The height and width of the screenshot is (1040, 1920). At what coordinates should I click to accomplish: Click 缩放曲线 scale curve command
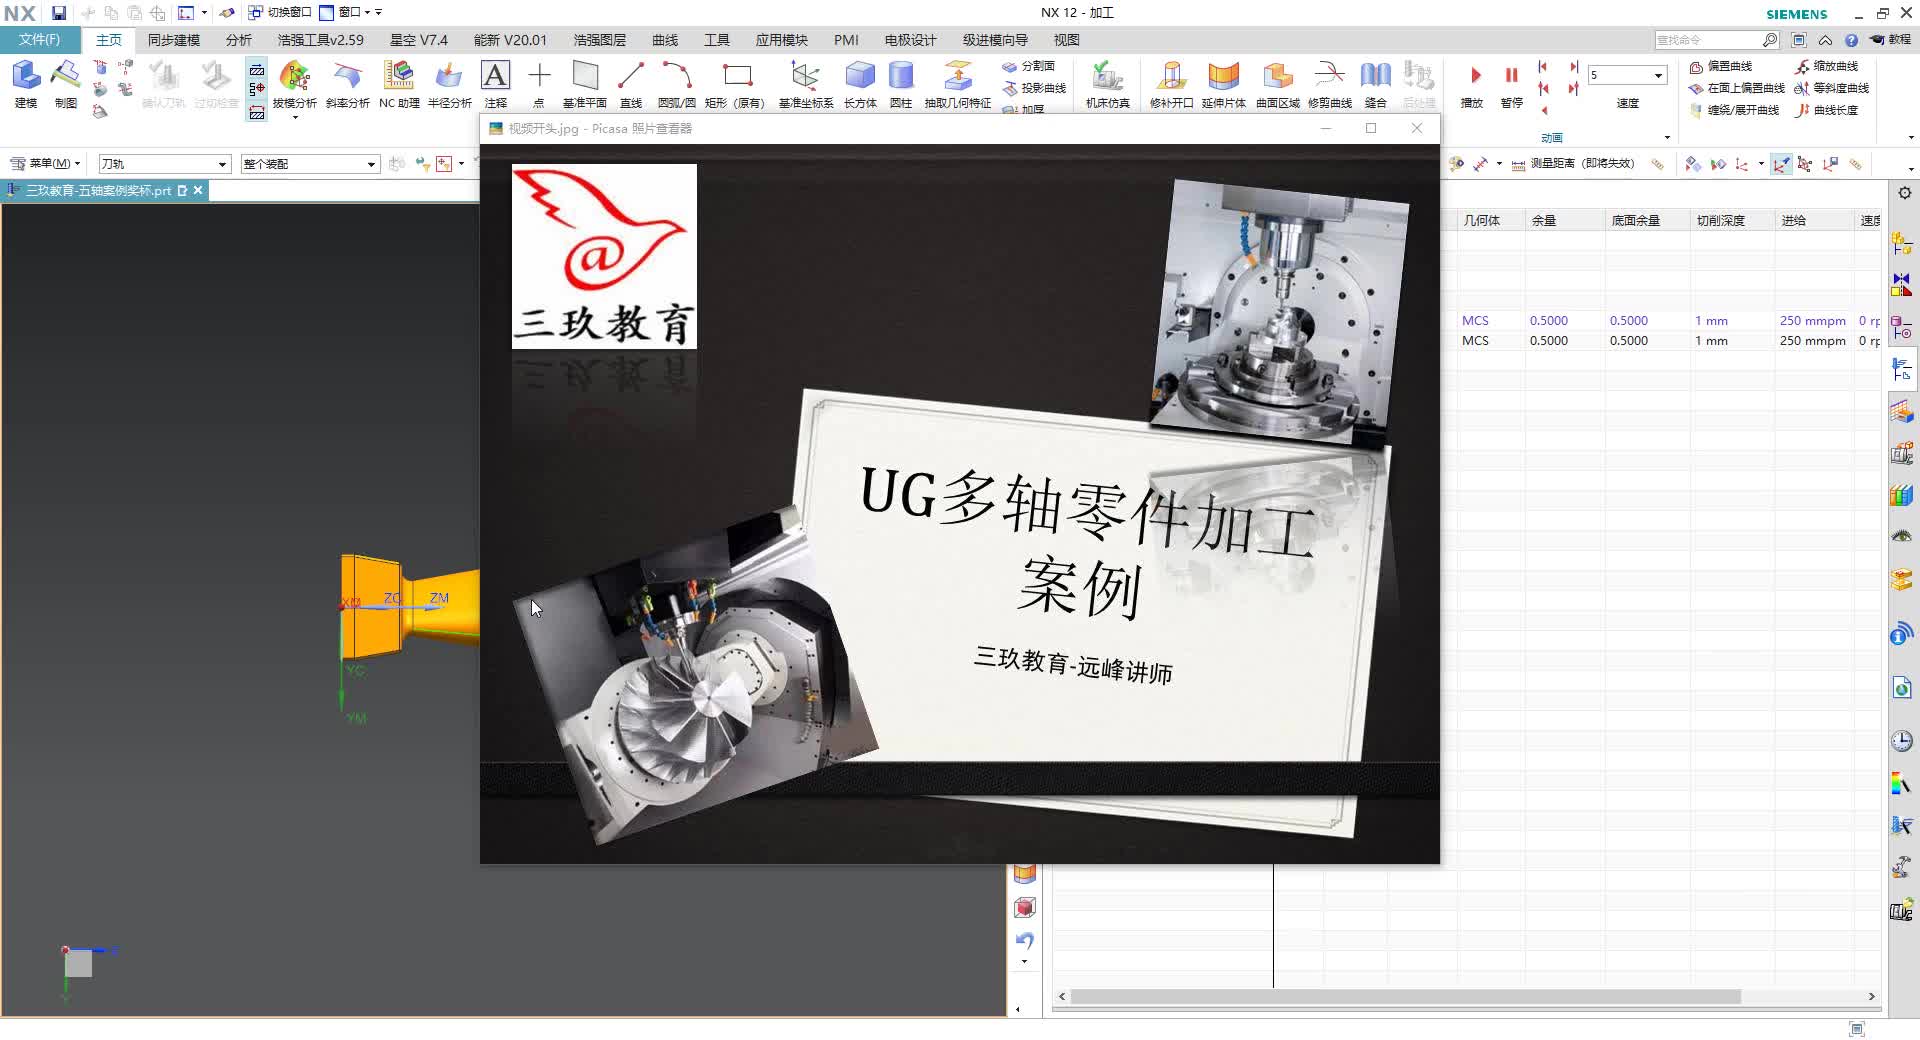[x=1827, y=66]
